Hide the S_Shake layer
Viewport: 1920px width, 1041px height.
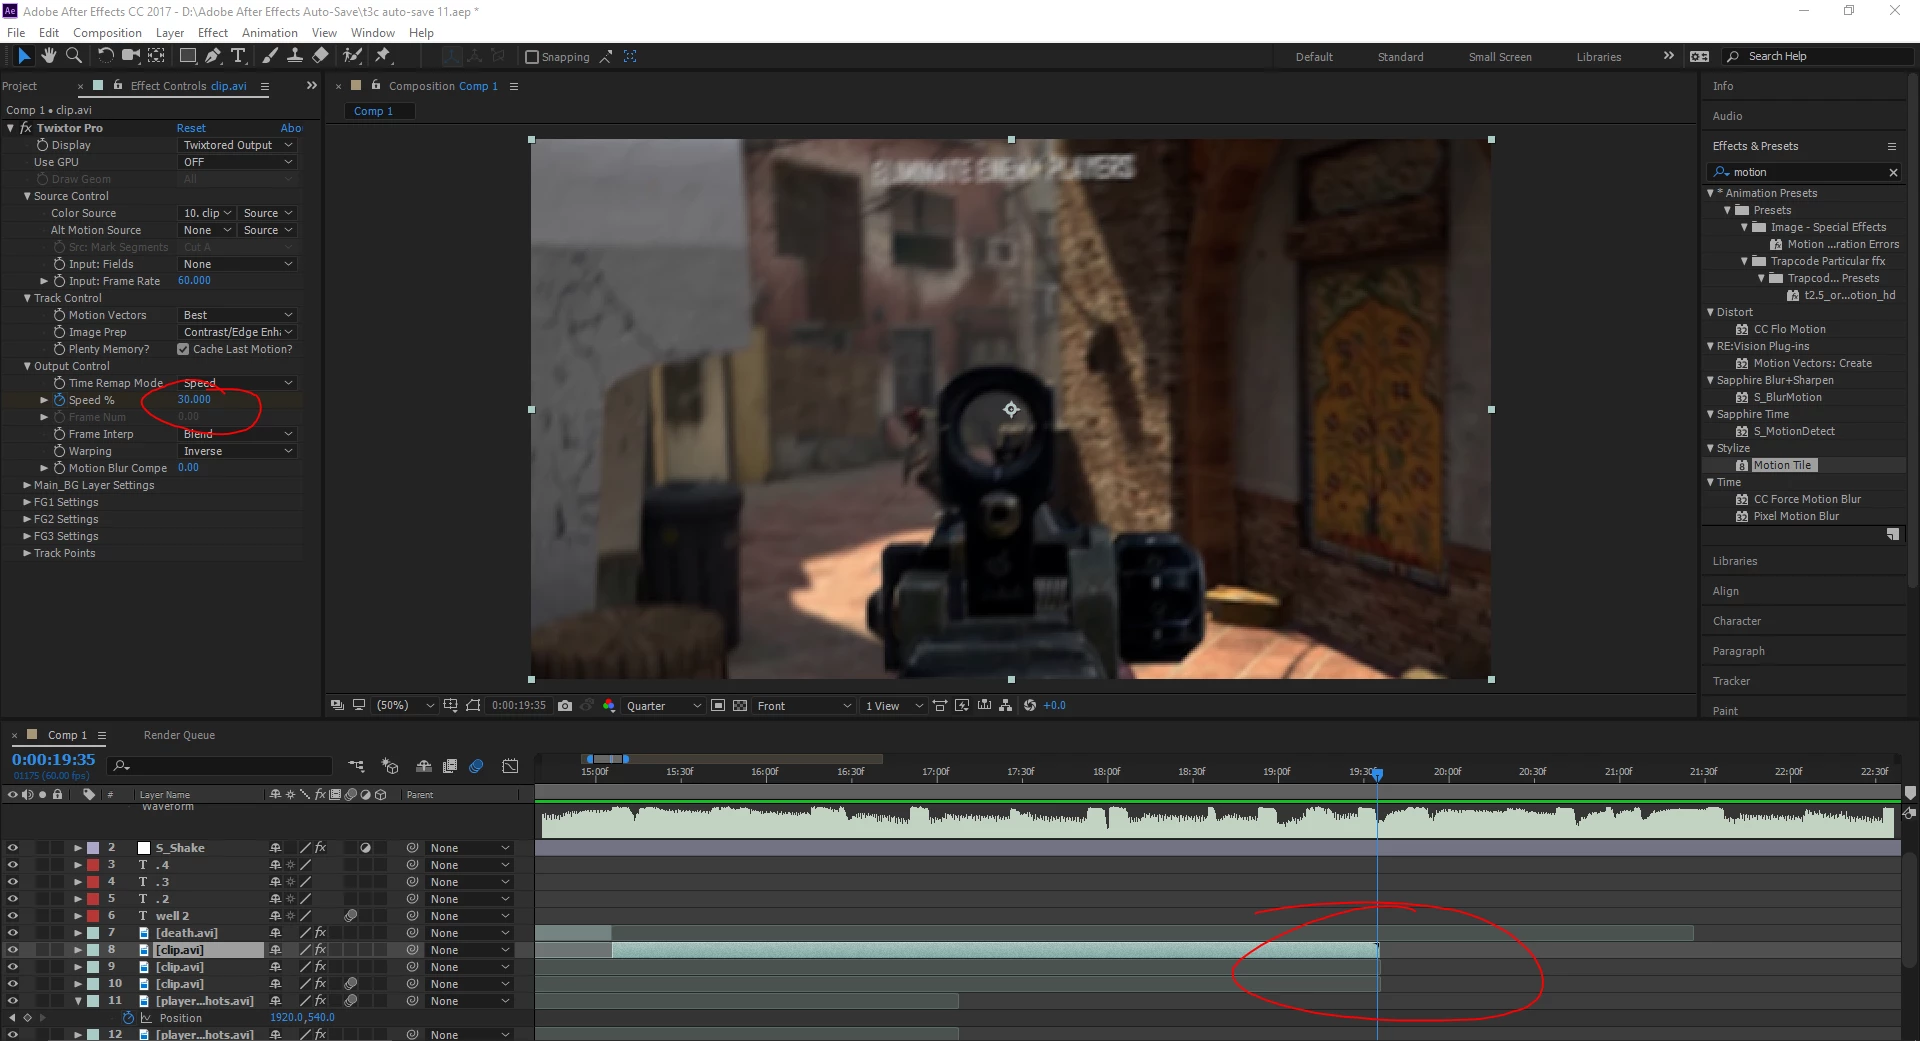pos(12,848)
